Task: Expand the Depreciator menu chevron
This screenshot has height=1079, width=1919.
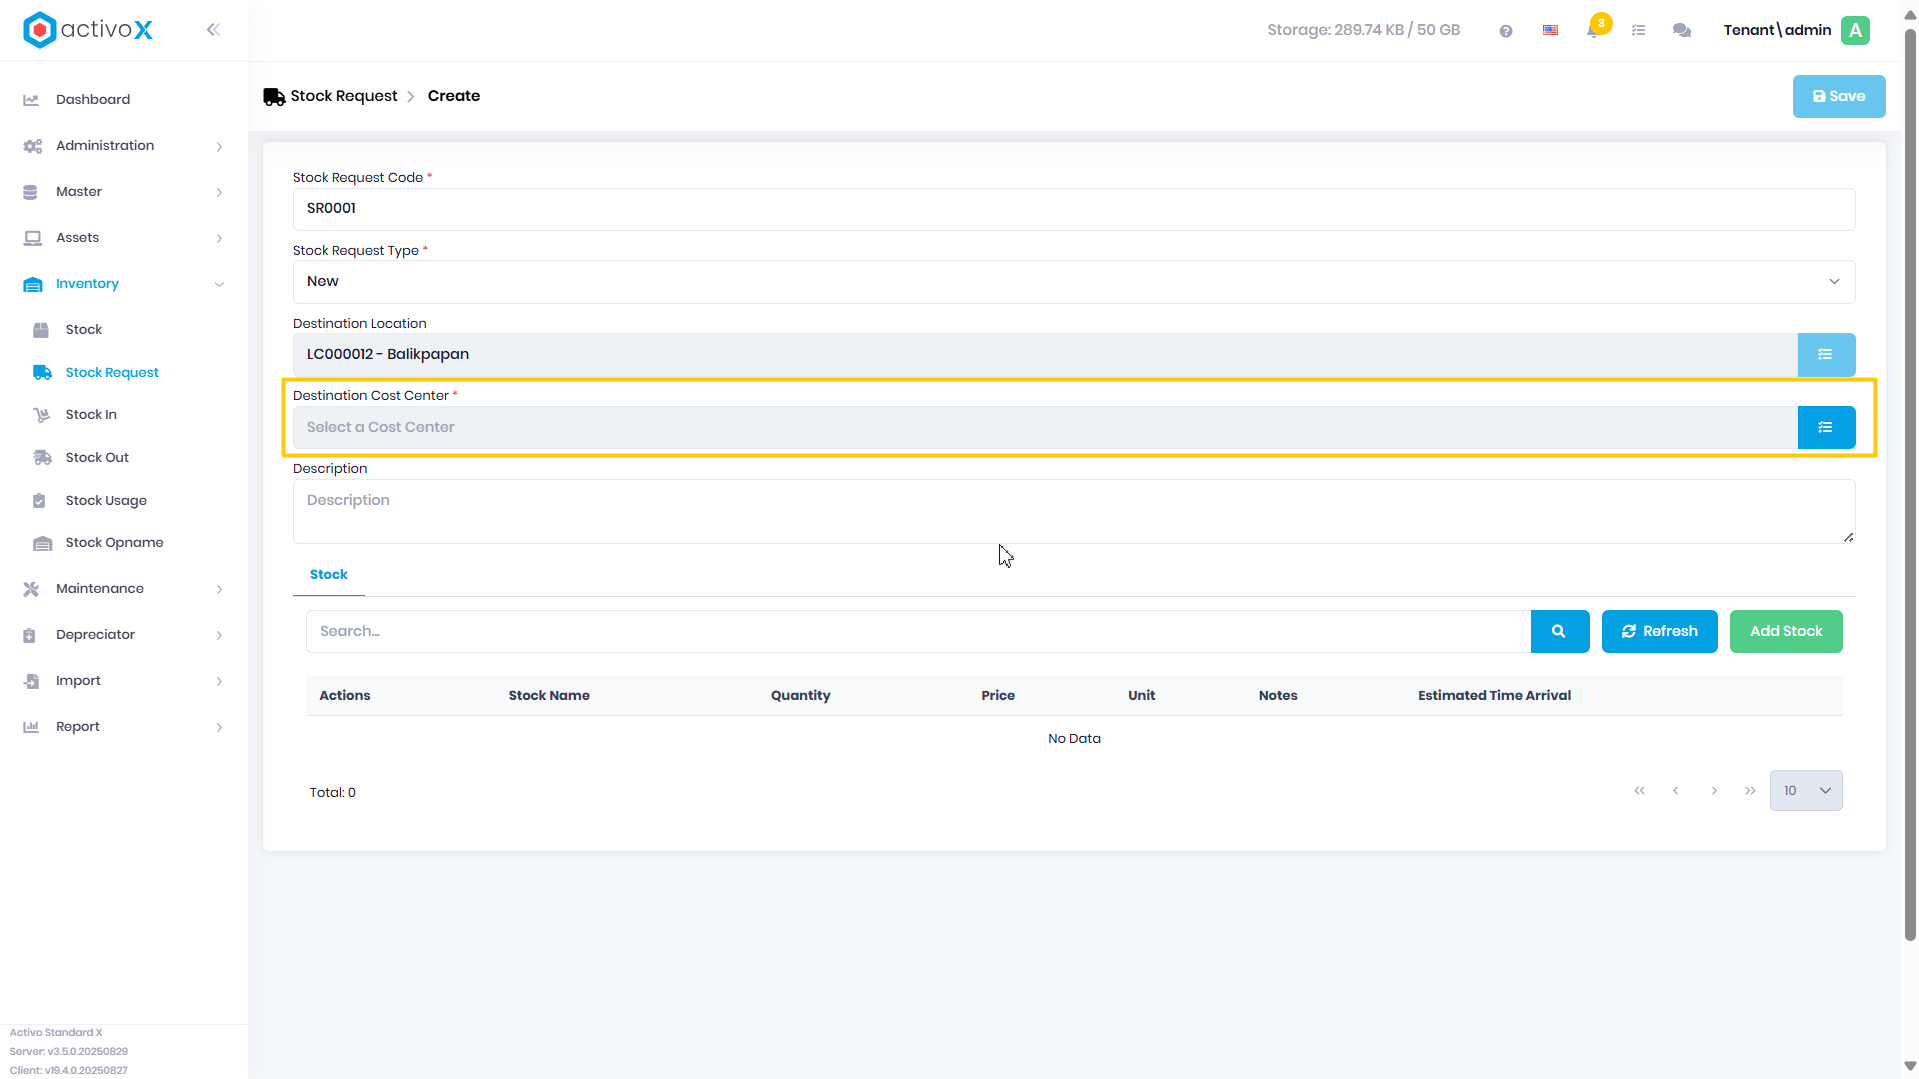Action: (x=219, y=636)
